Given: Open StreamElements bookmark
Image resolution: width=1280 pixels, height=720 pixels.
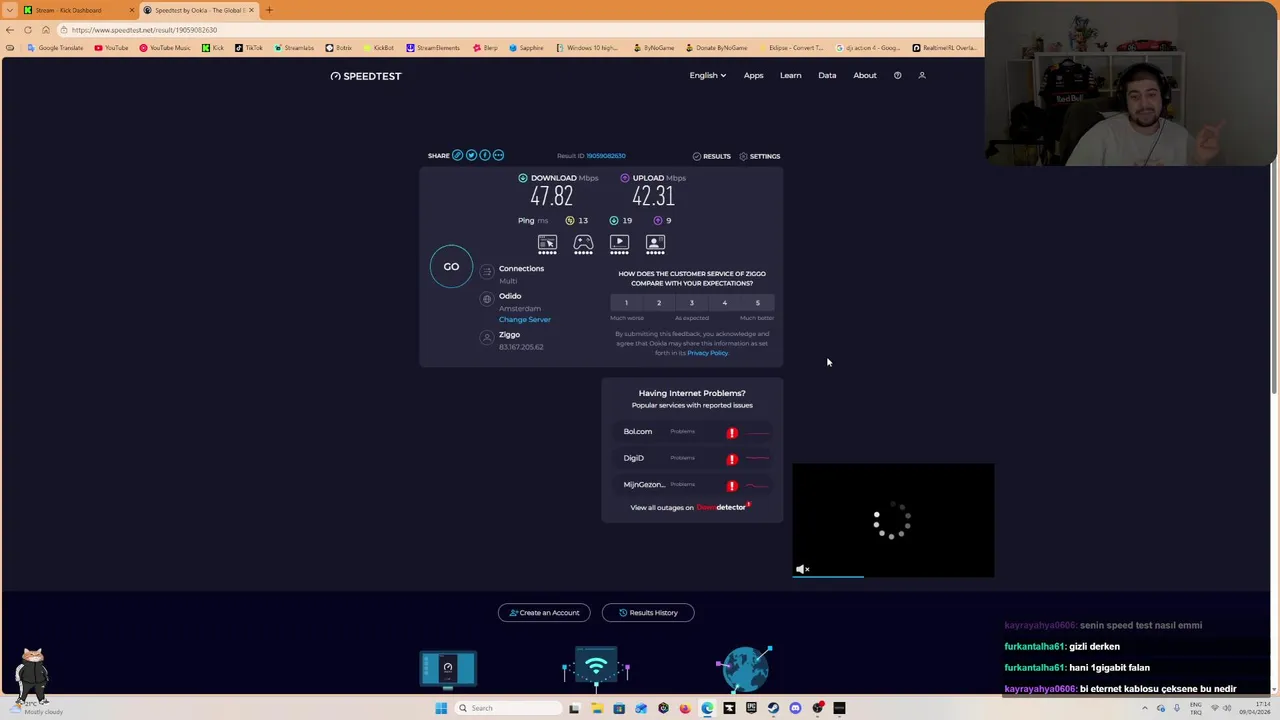Looking at the screenshot, I should [x=433, y=48].
